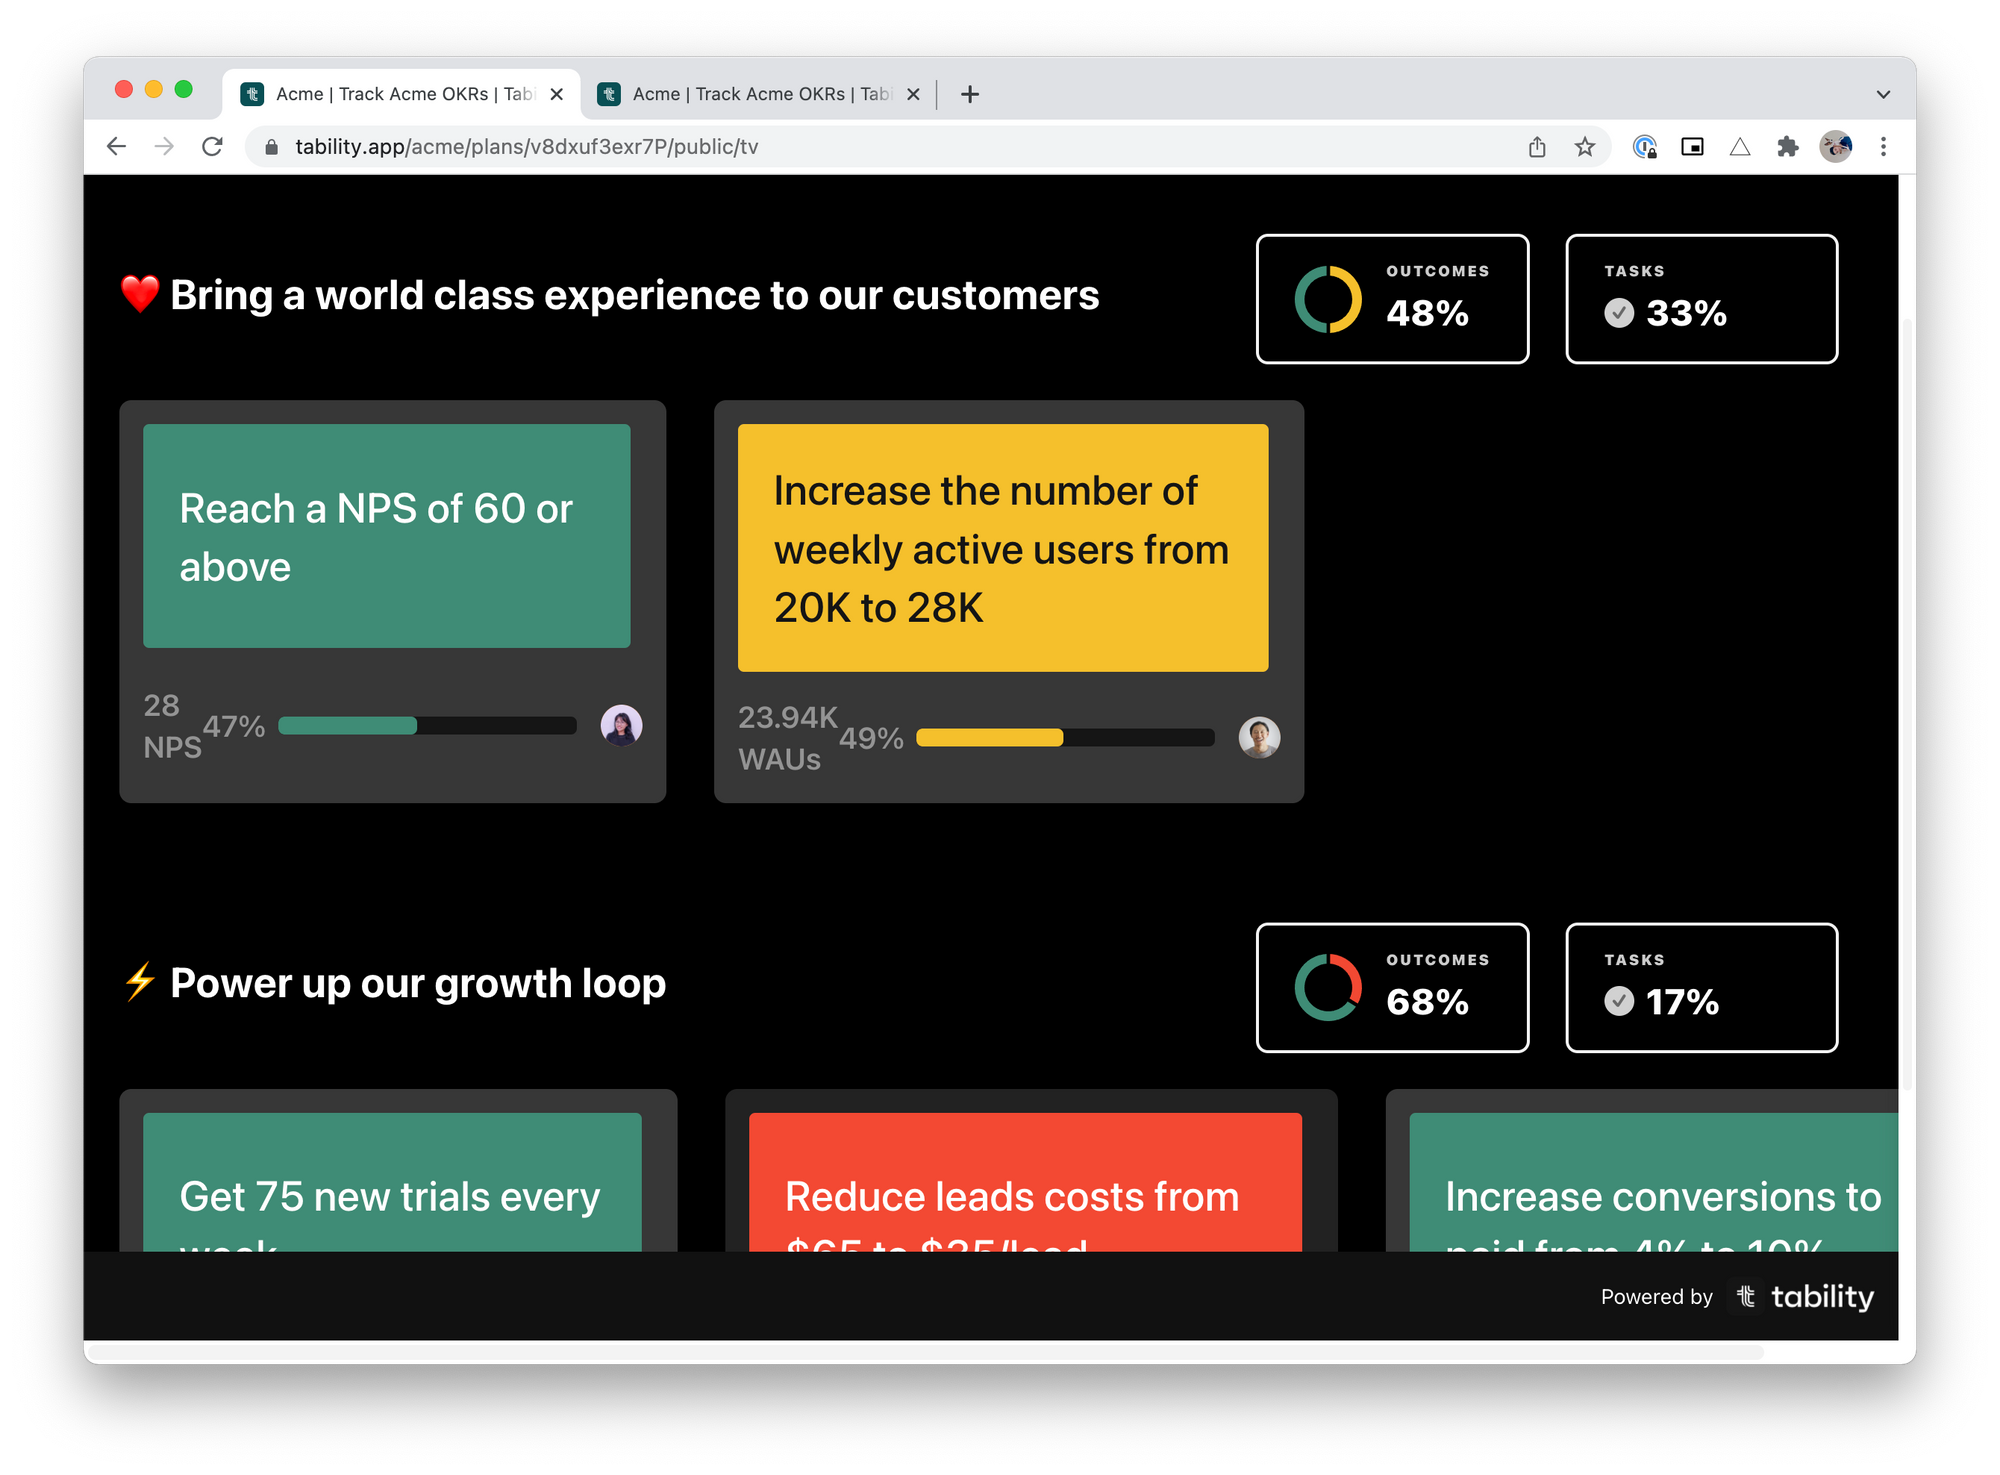2000x1475 pixels.
Task: Click the browser back arrow
Action: pos(117,147)
